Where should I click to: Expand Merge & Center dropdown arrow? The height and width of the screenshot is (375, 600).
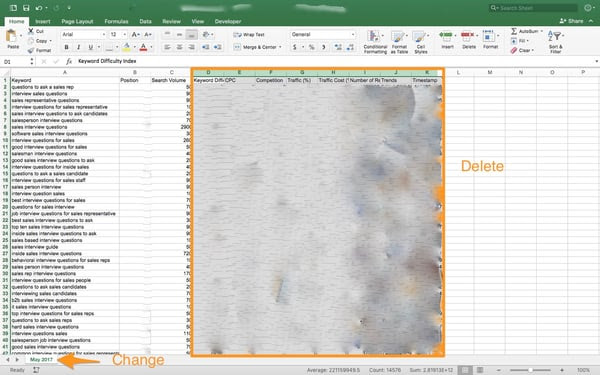(280, 47)
